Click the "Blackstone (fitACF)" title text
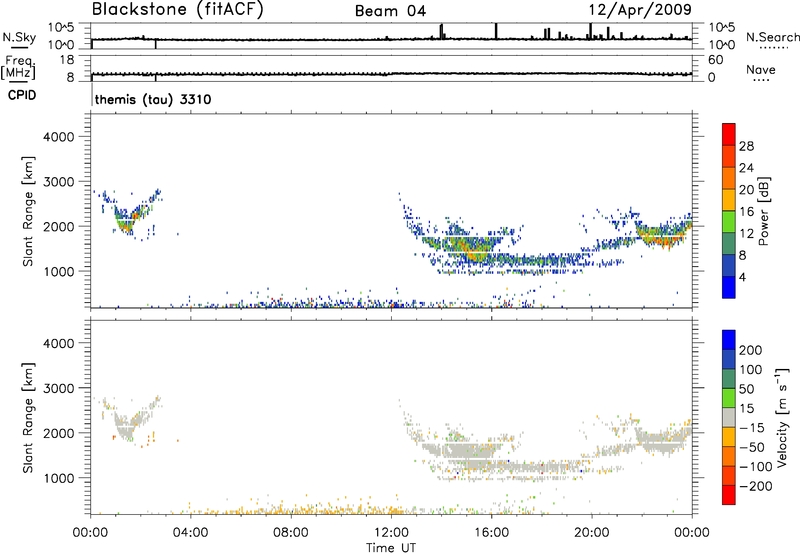 click(178, 9)
